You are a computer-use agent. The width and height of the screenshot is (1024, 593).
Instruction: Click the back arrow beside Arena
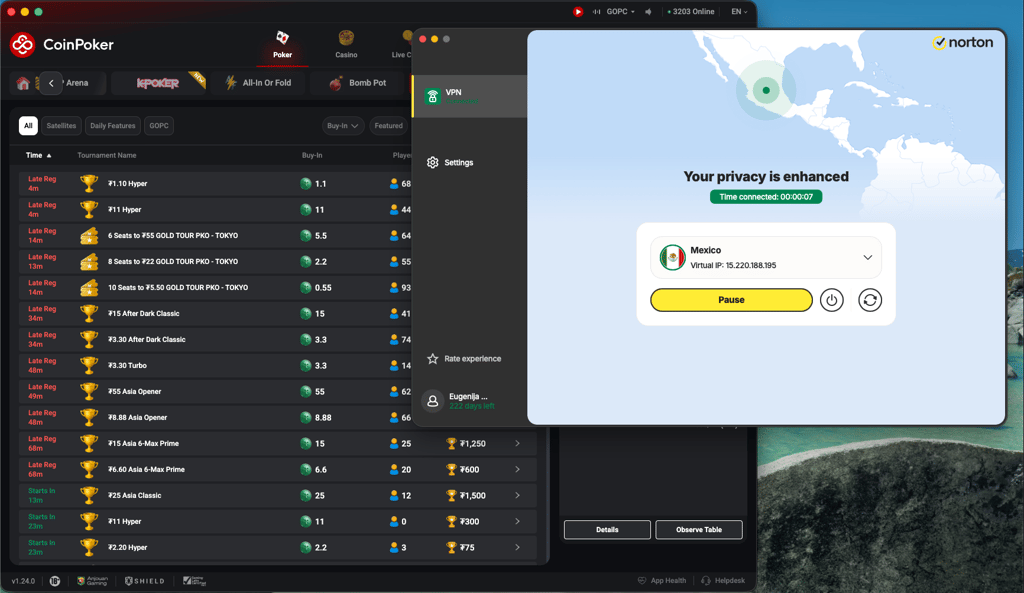[x=51, y=83]
